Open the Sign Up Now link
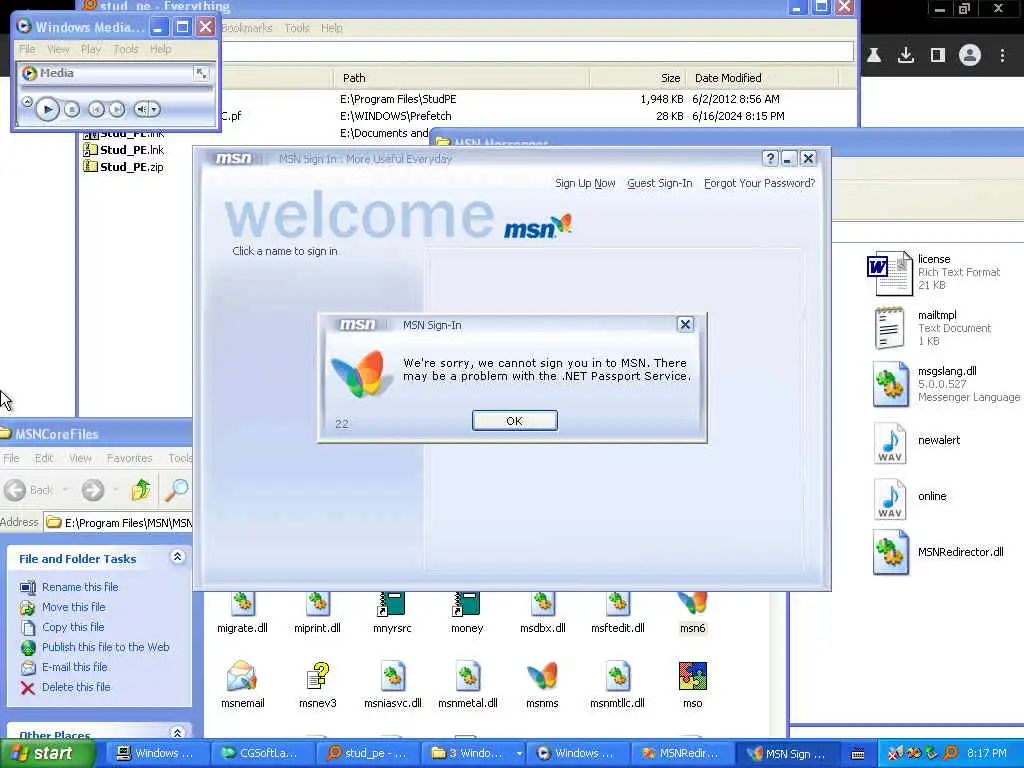This screenshot has width=1024, height=768. (585, 183)
